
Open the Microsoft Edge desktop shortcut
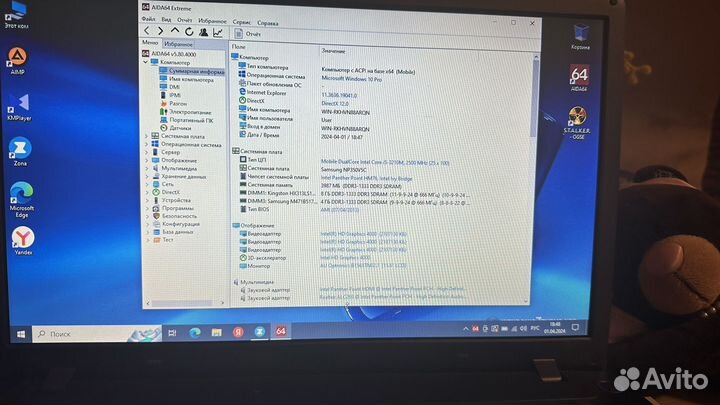tap(21, 199)
